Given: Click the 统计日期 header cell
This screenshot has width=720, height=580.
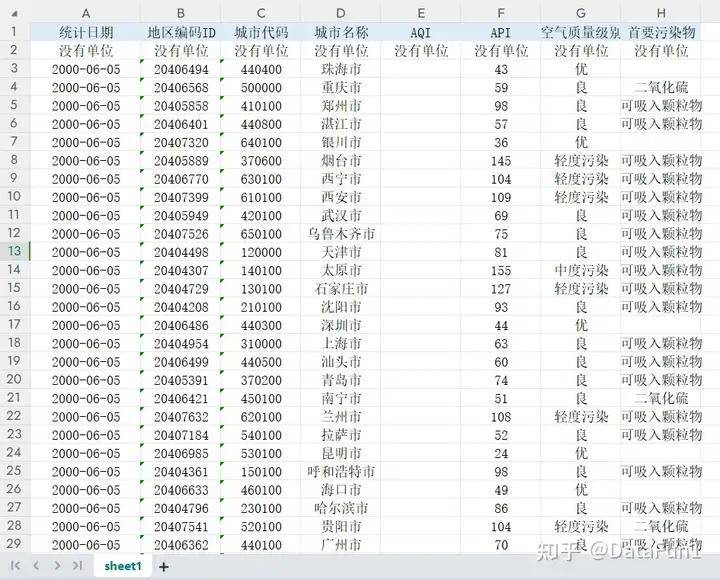Looking at the screenshot, I should (85, 32).
